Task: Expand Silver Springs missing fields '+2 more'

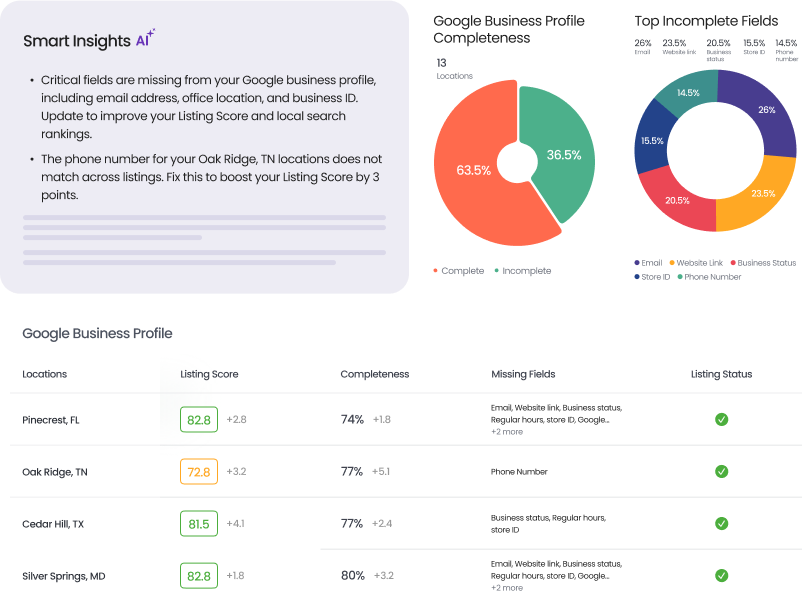Action: click(507, 588)
